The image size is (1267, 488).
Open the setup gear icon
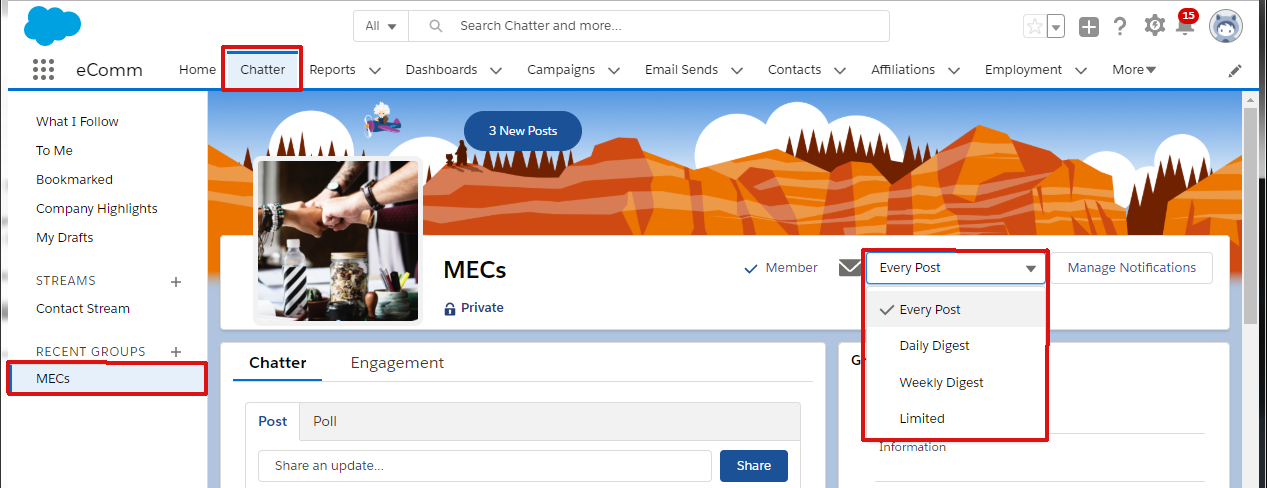click(x=1154, y=26)
